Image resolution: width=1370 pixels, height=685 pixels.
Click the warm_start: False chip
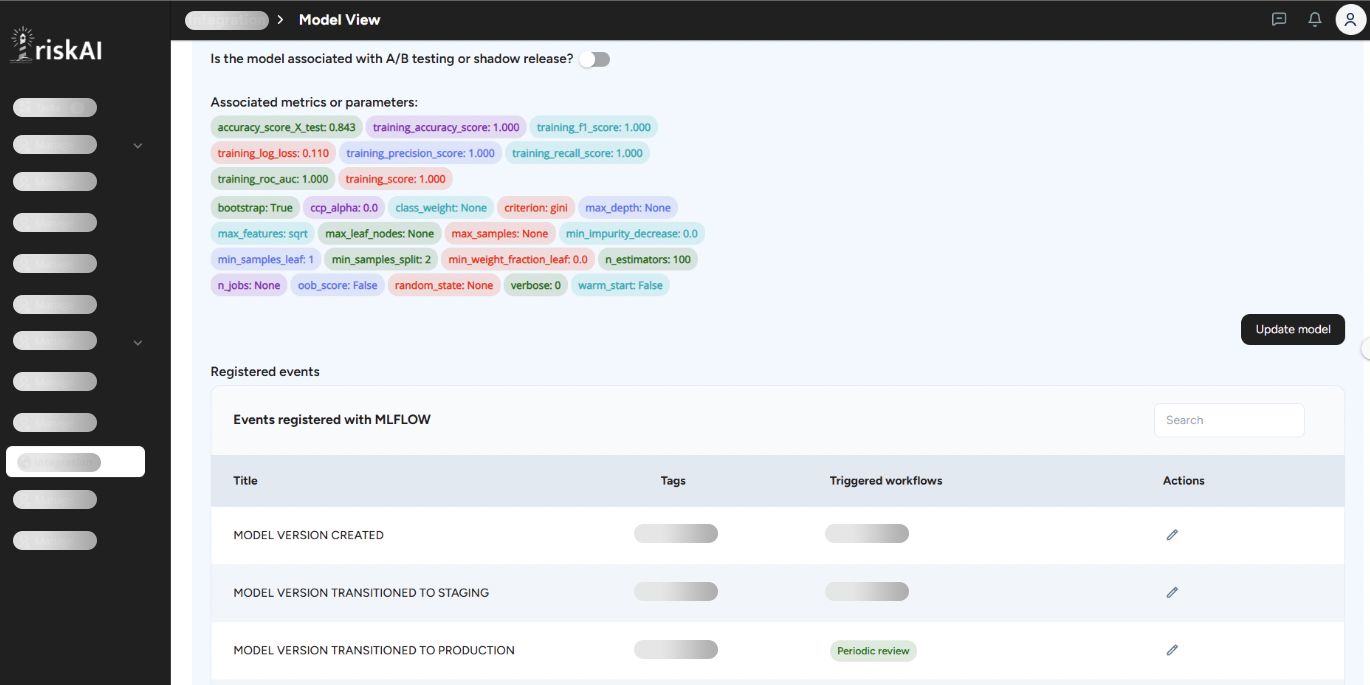pyautogui.click(x=620, y=286)
